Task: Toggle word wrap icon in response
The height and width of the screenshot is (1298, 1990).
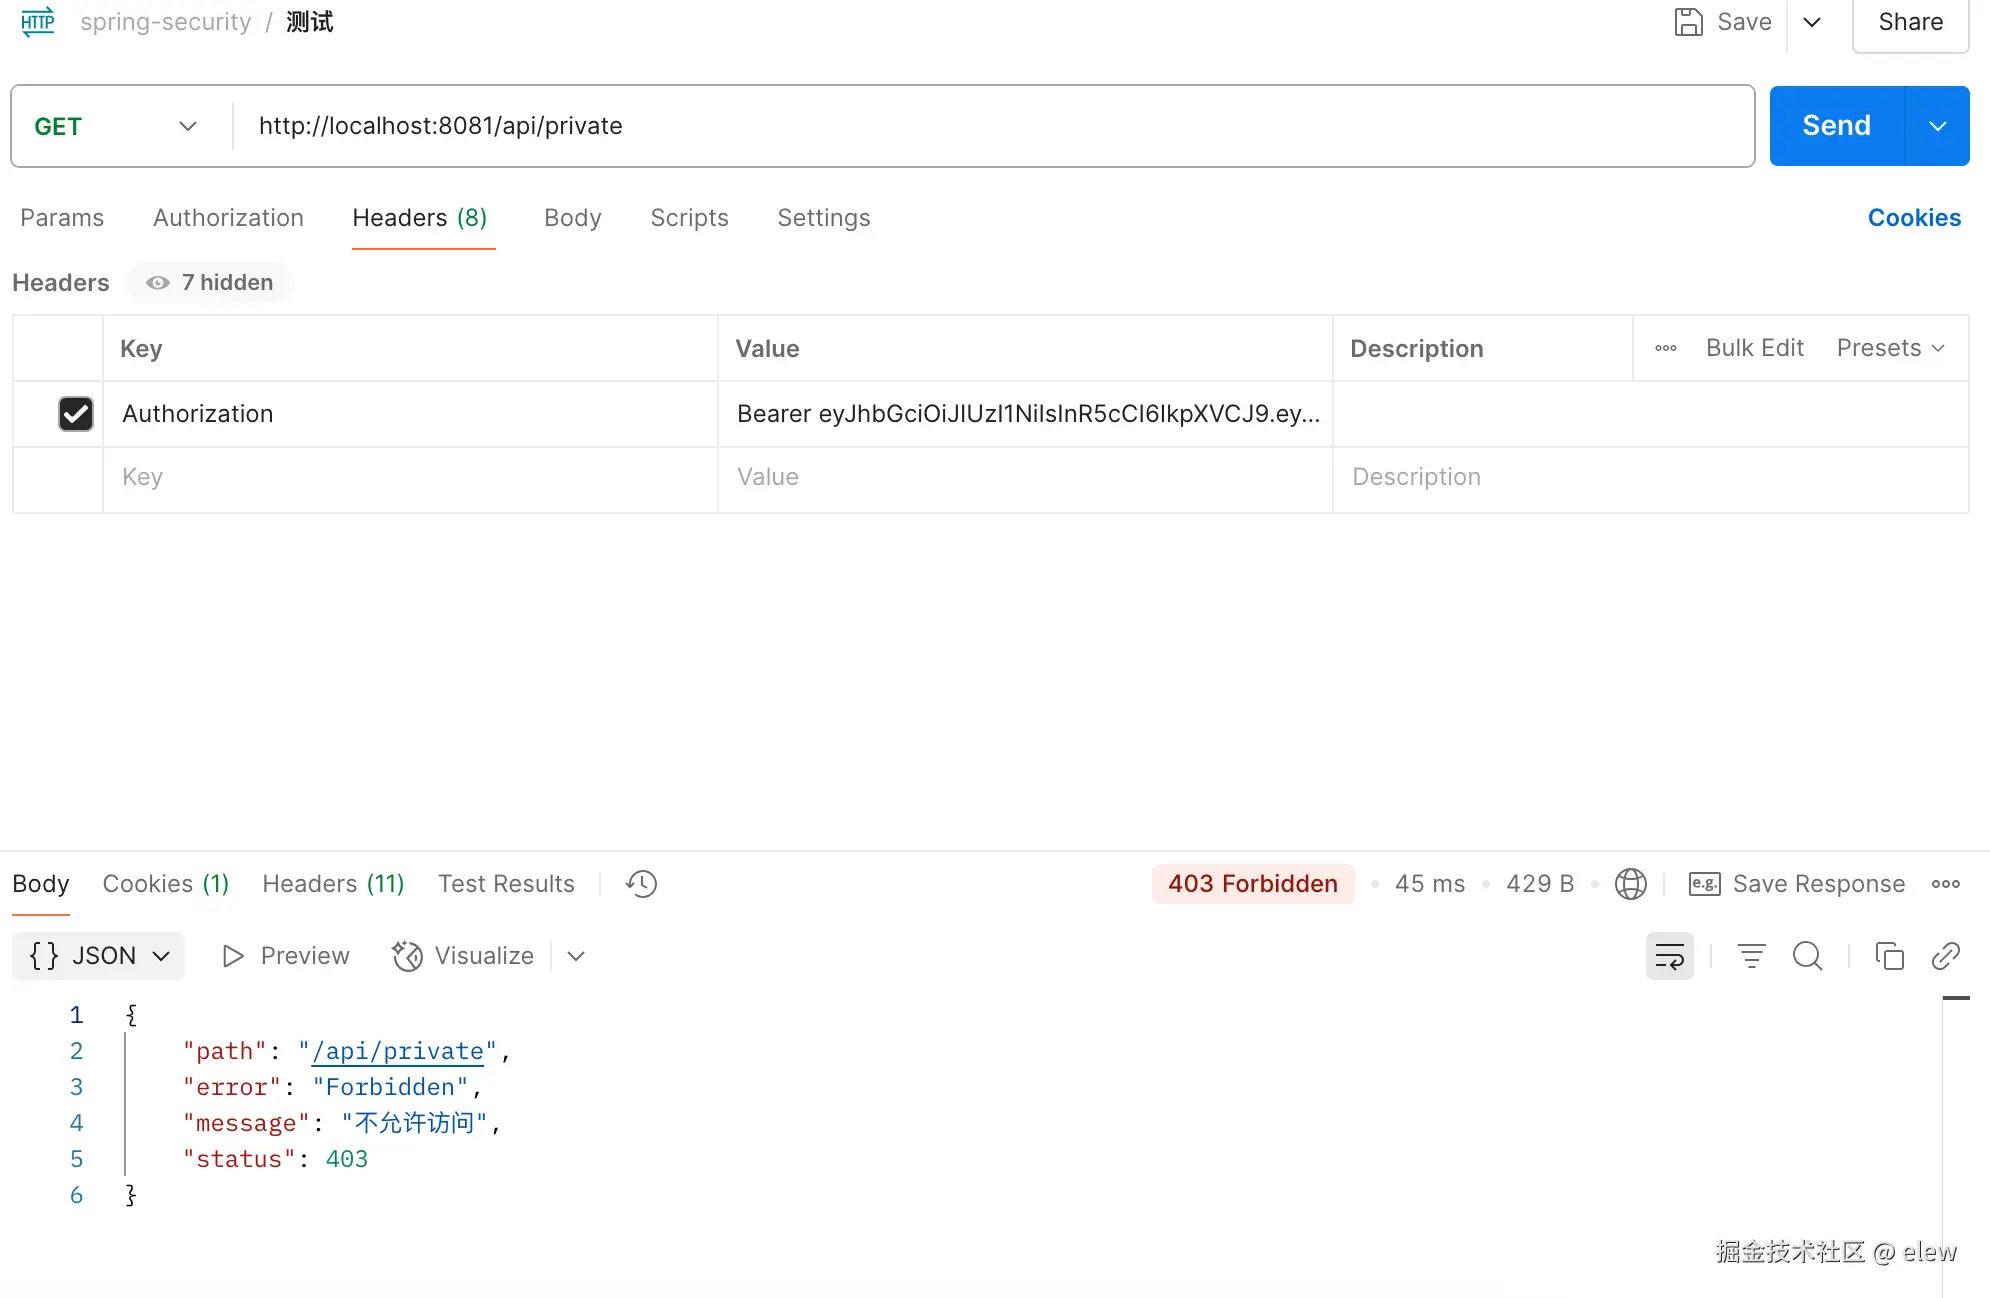Action: coord(1669,956)
